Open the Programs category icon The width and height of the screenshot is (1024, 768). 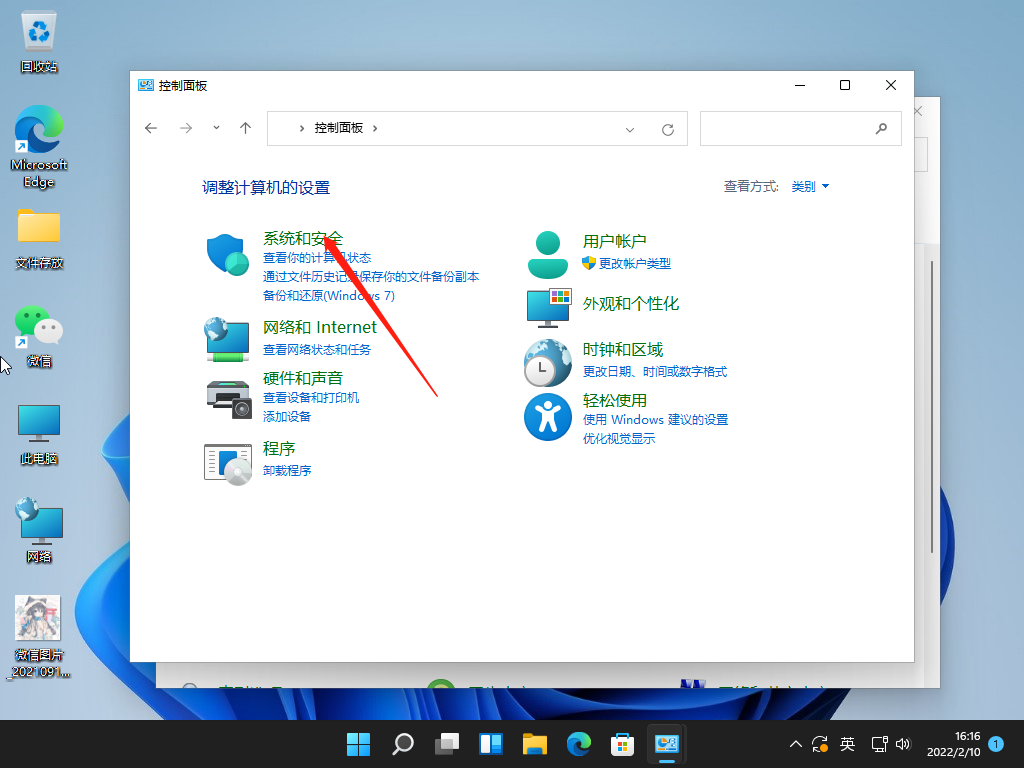click(x=227, y=464)
